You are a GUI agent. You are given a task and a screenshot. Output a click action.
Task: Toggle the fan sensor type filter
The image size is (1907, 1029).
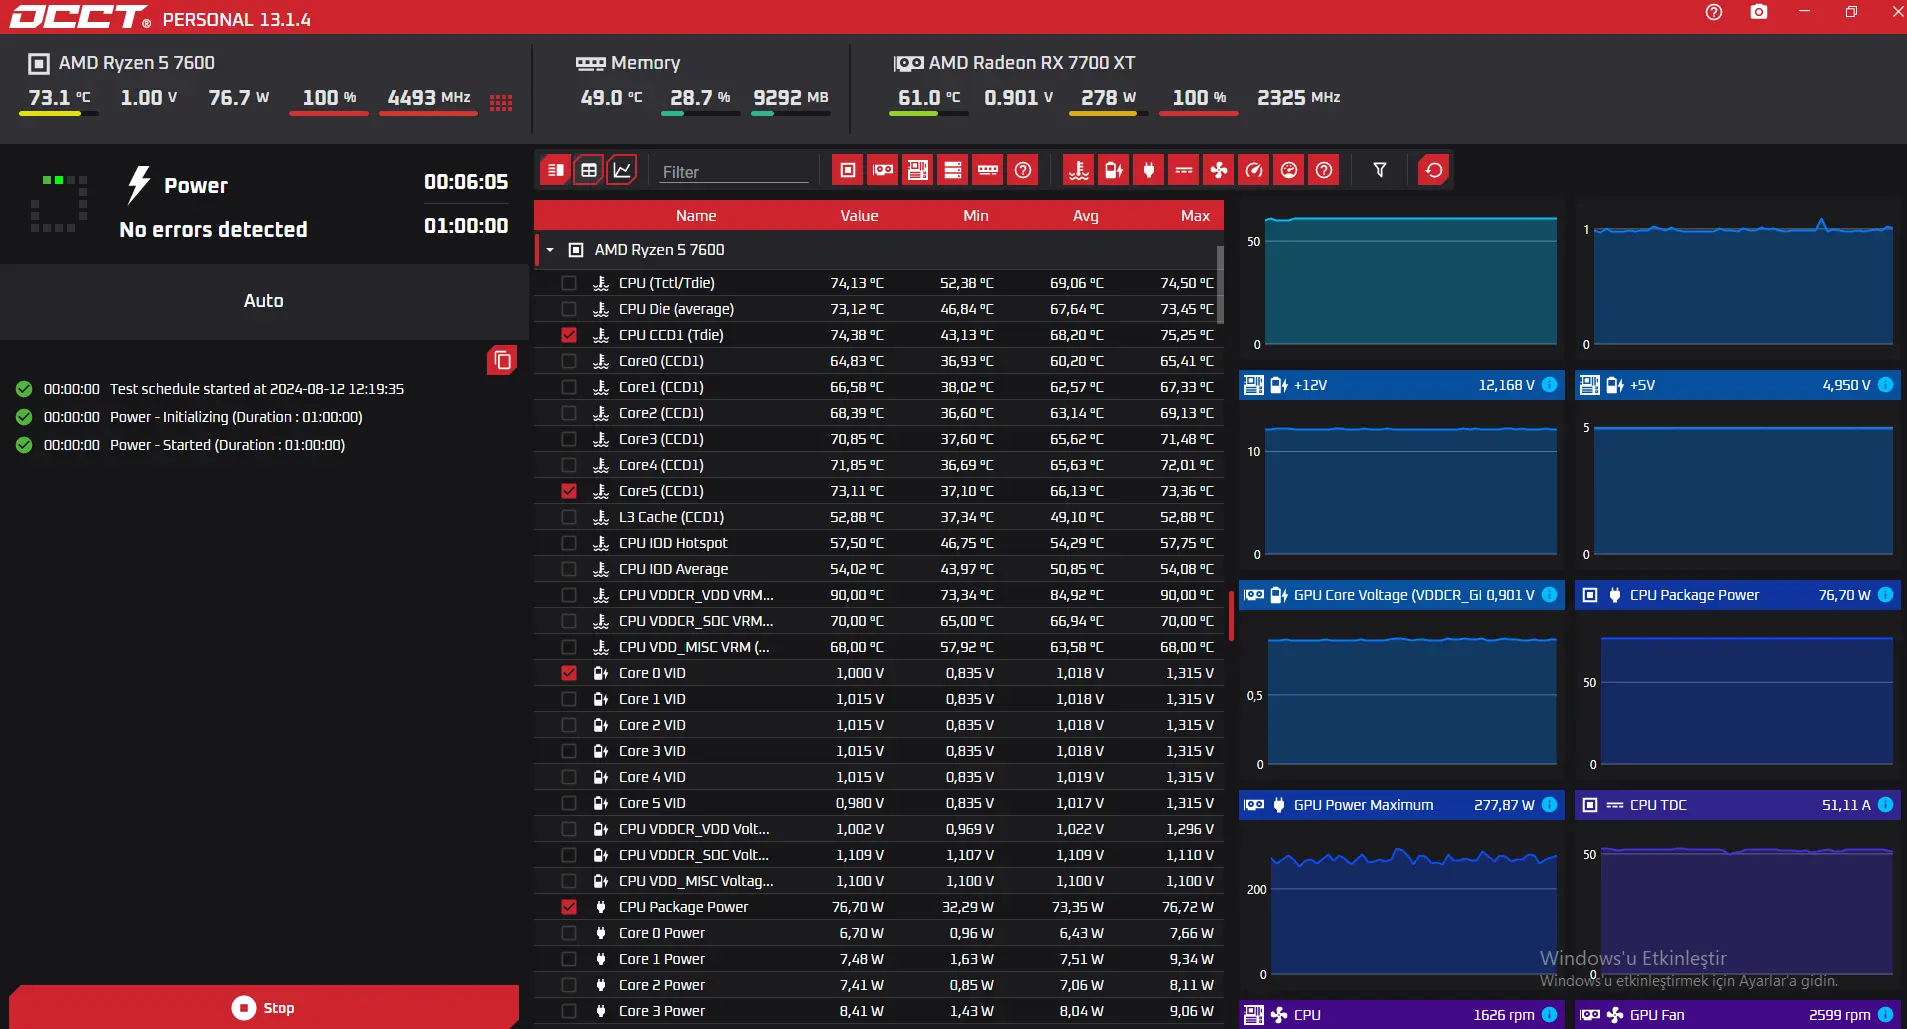click(x=1219, y=170)
